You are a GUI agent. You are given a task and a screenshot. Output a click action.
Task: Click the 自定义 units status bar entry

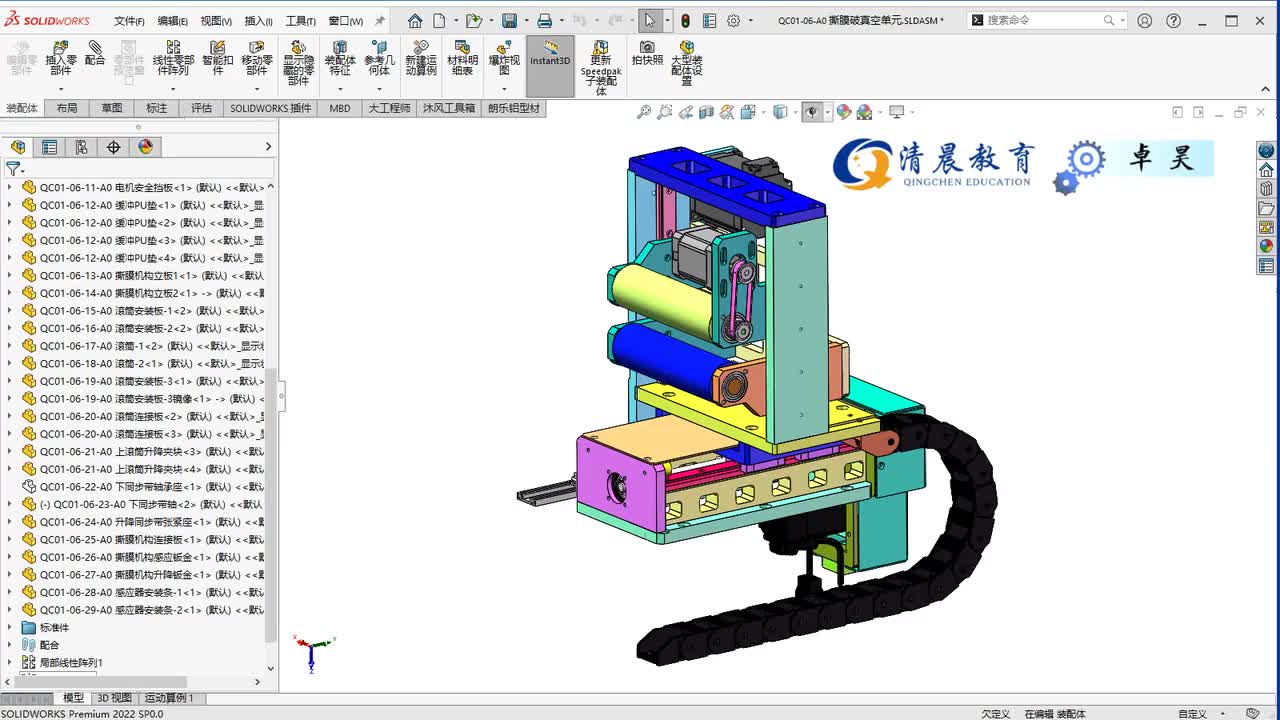coord(1192,714)
